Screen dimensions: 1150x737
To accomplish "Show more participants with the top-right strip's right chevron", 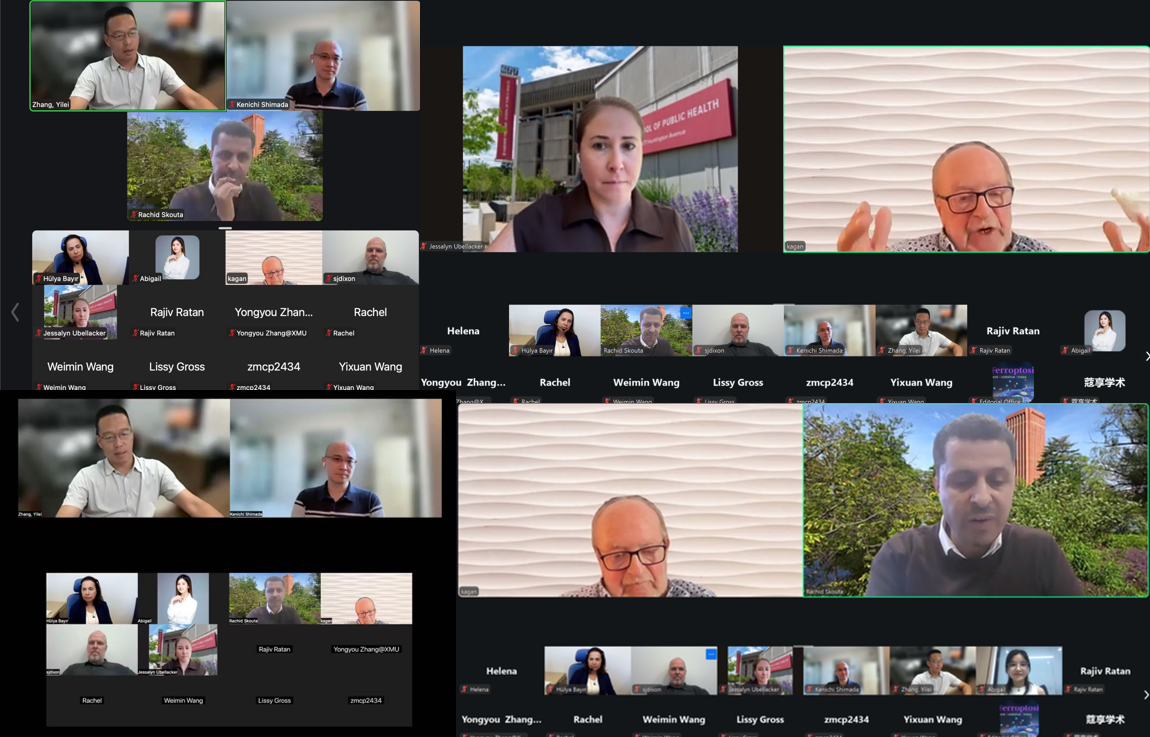I will point(1146,356).
